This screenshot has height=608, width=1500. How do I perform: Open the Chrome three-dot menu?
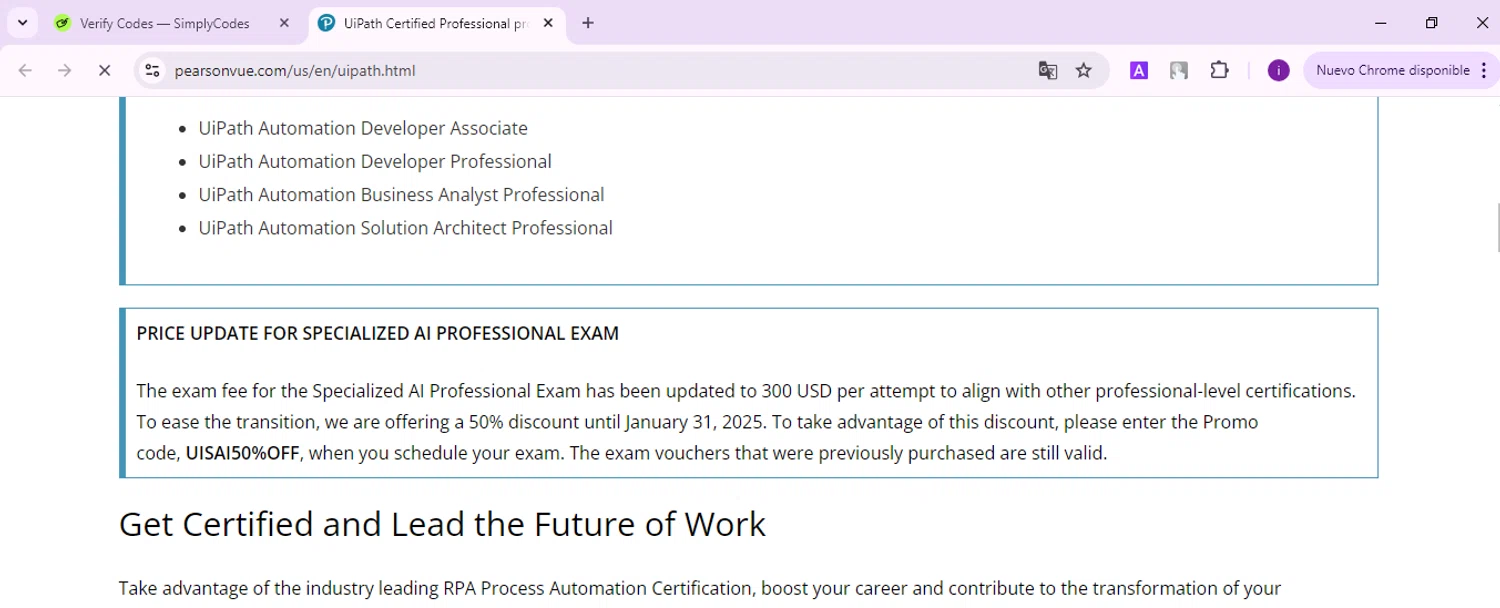coord(1484,70)
